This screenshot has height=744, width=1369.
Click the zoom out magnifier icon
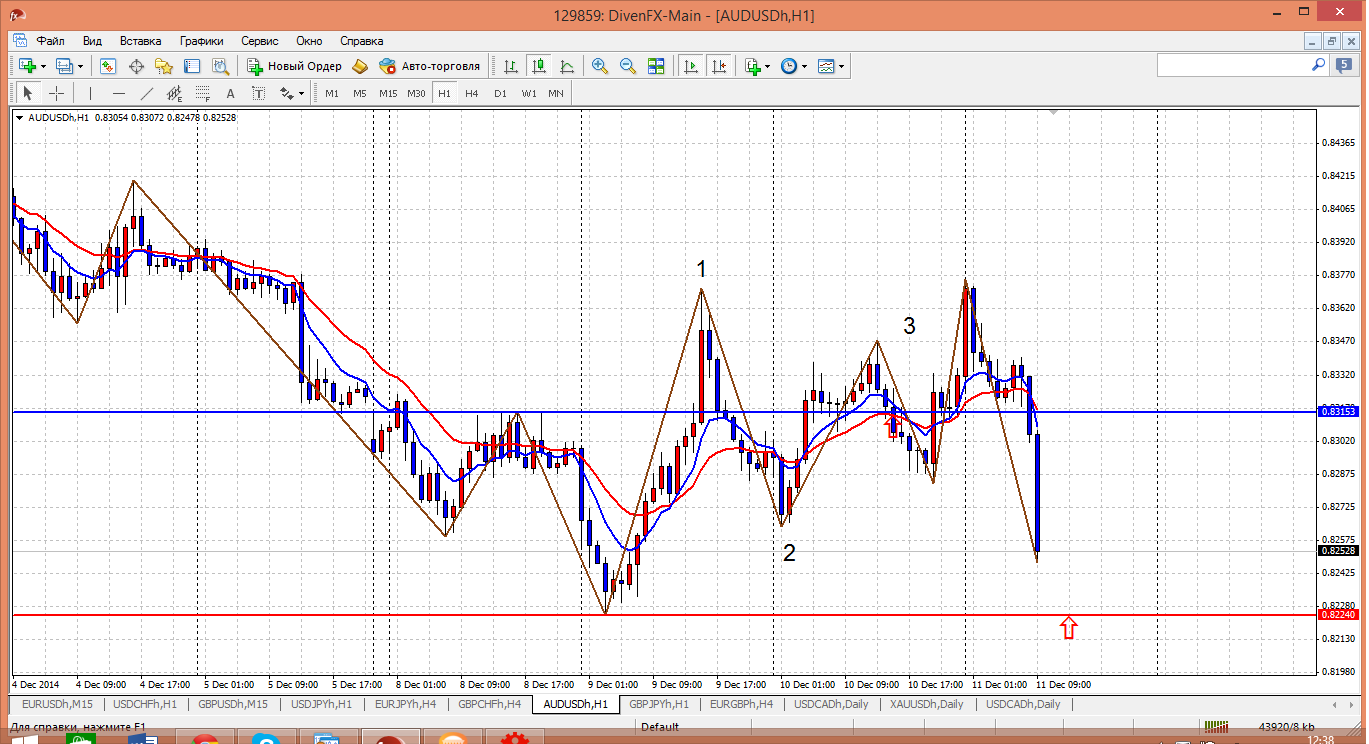pos(628,66)
